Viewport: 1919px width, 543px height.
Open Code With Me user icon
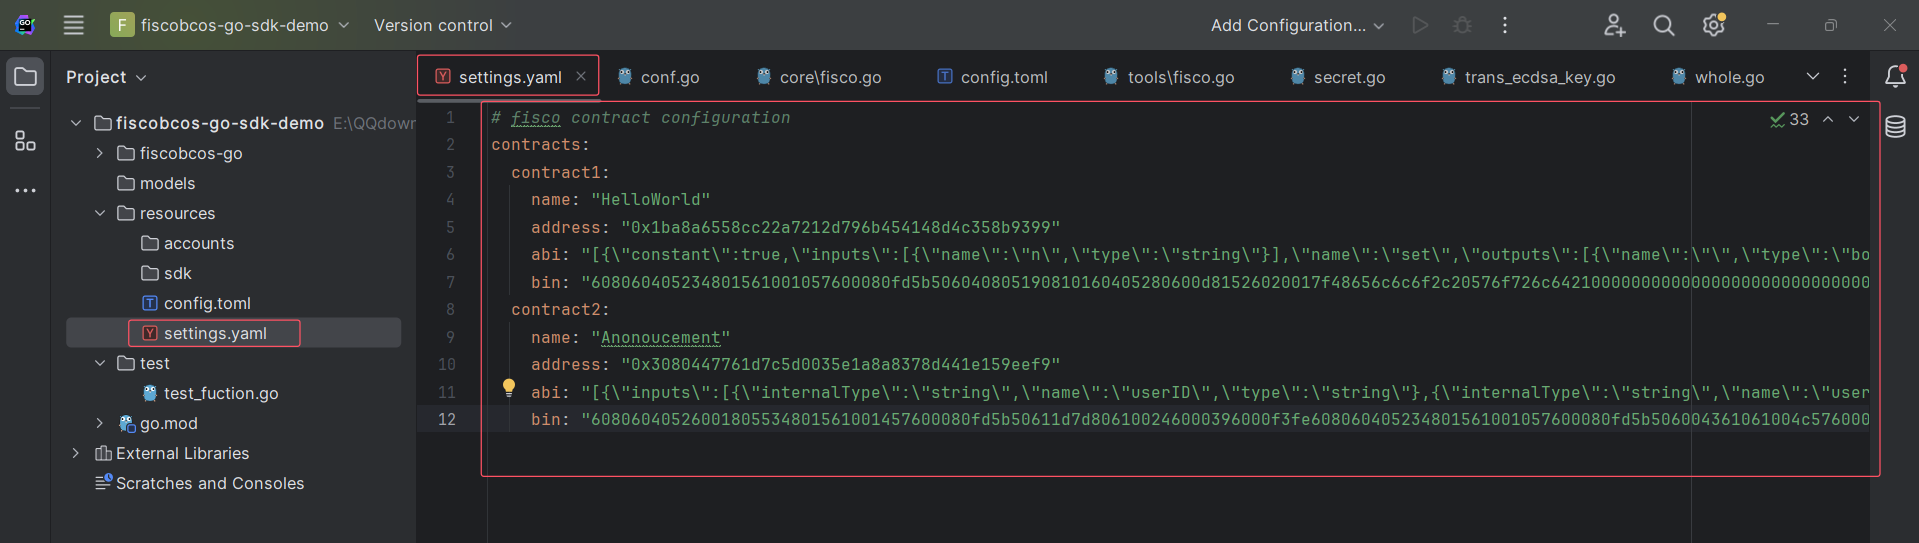1614,25
